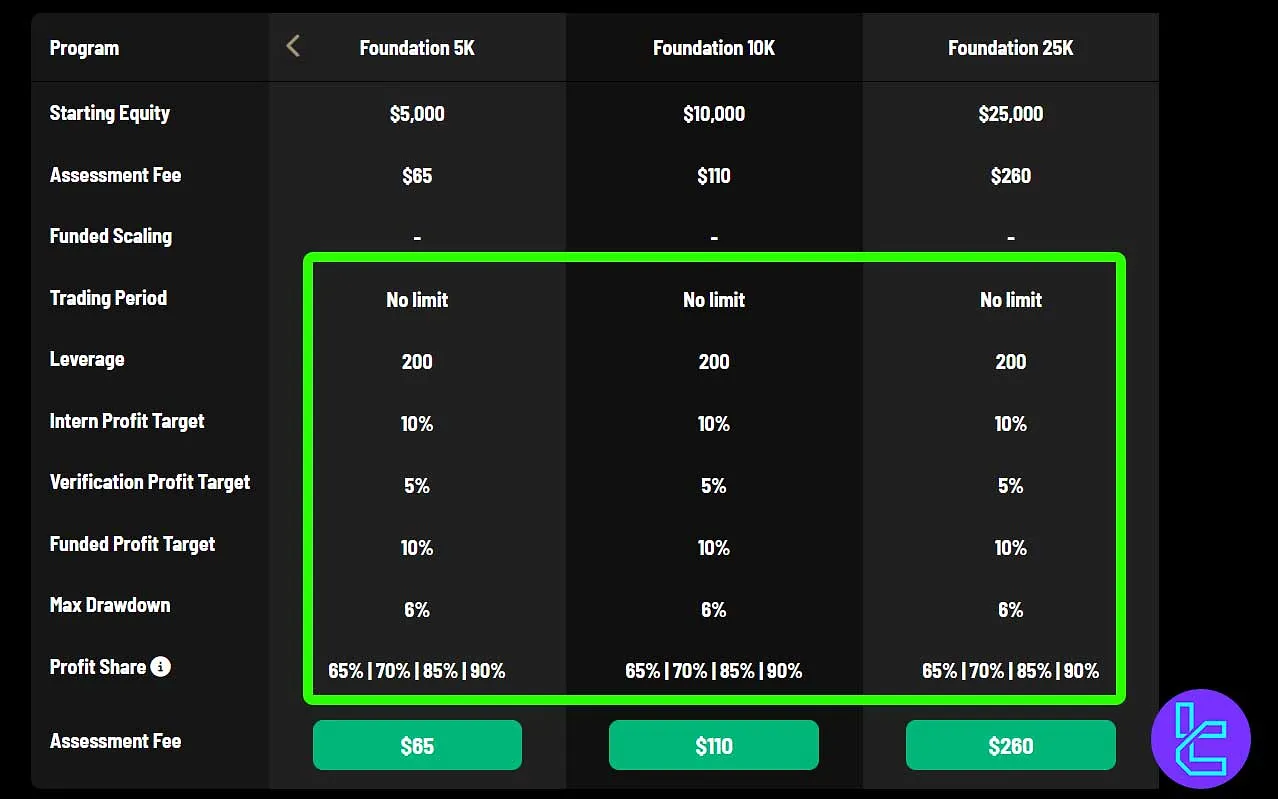
Task: Select the Leverage value 200 under Foundation 10K
Action: tap(713, 361)
